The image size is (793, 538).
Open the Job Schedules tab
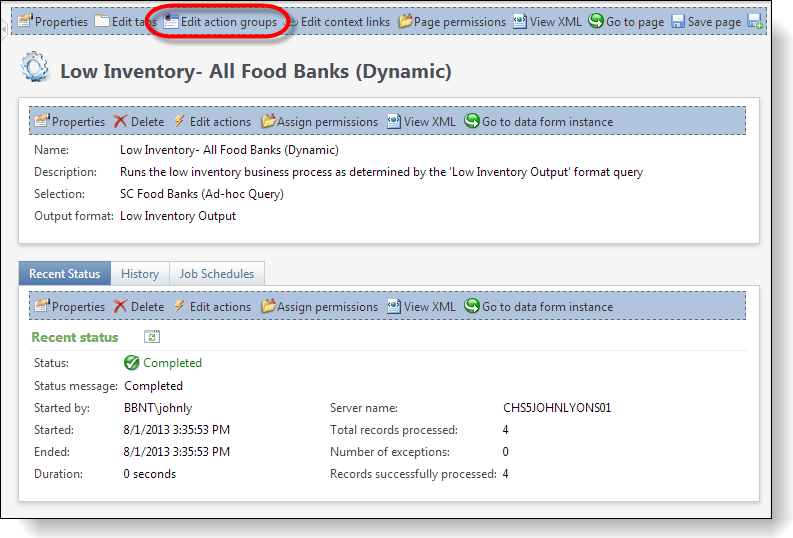[x=216, y=274]
